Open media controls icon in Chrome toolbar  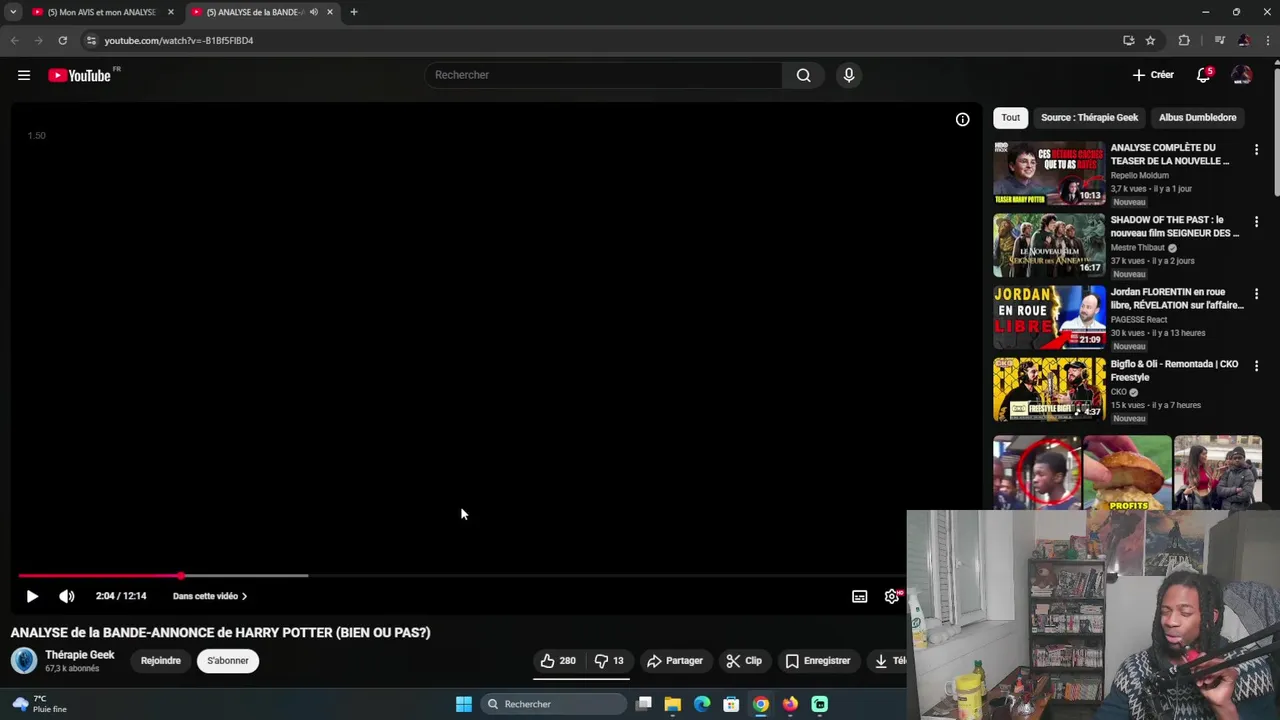pyautogui.click(x=1219, y=40)
